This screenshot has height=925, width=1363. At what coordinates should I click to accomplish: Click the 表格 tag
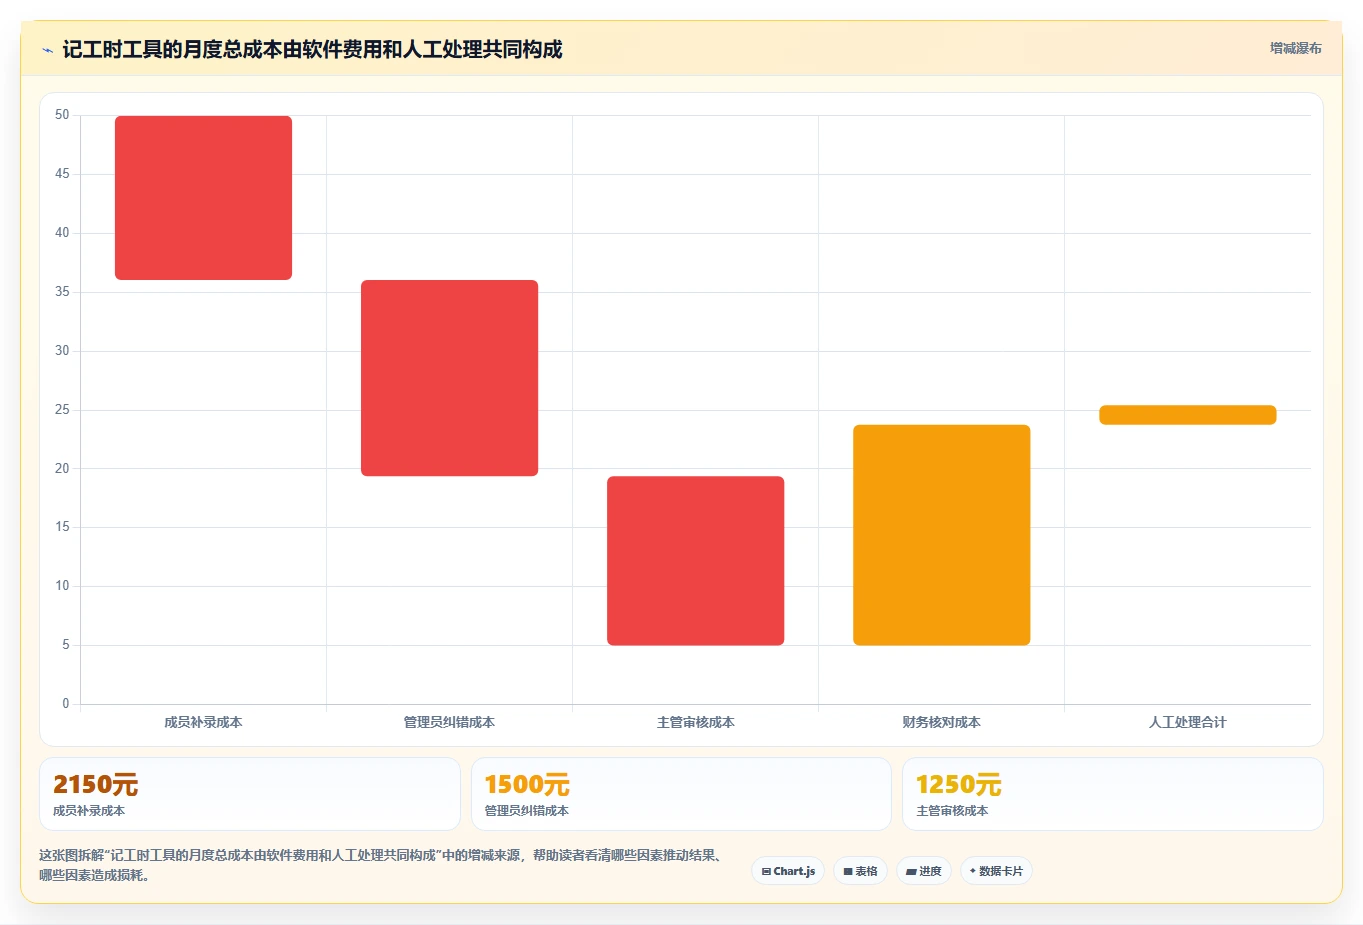860,871
